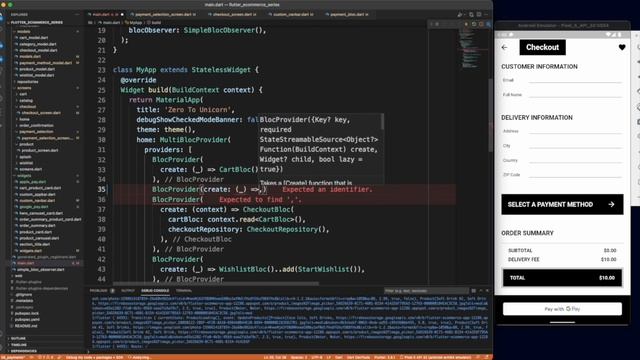Open the Terminal panel tab

coord(184,291)
